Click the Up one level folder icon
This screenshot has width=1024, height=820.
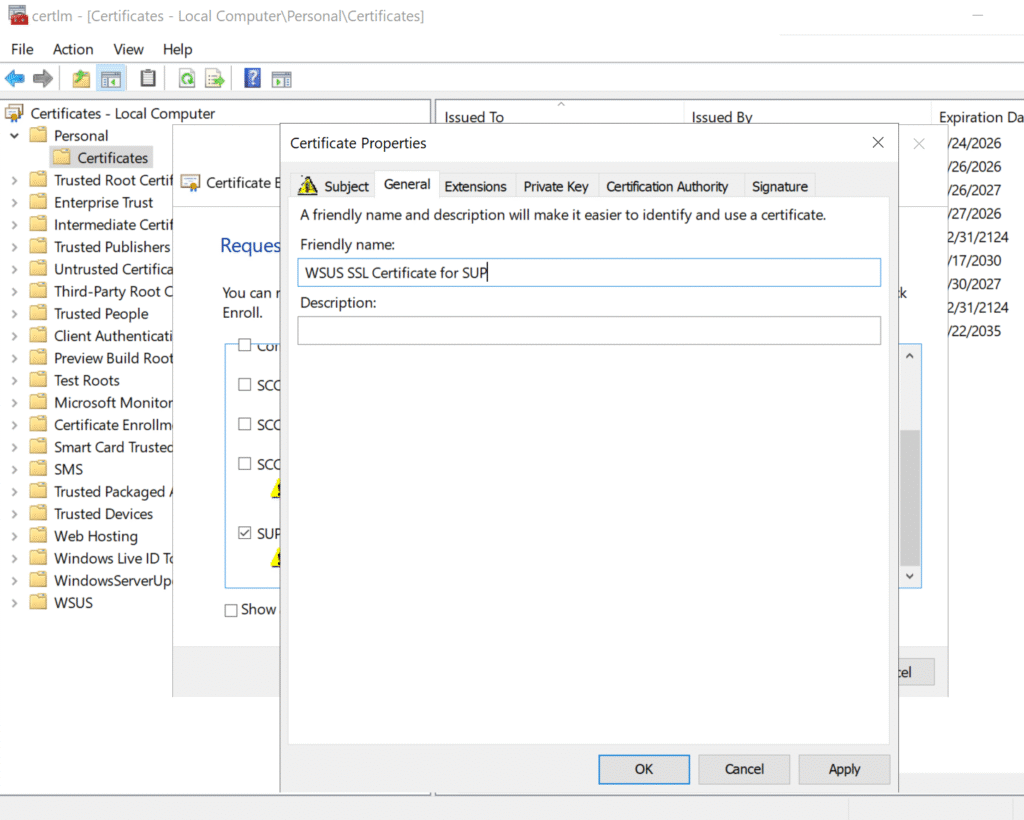[81, 79]
